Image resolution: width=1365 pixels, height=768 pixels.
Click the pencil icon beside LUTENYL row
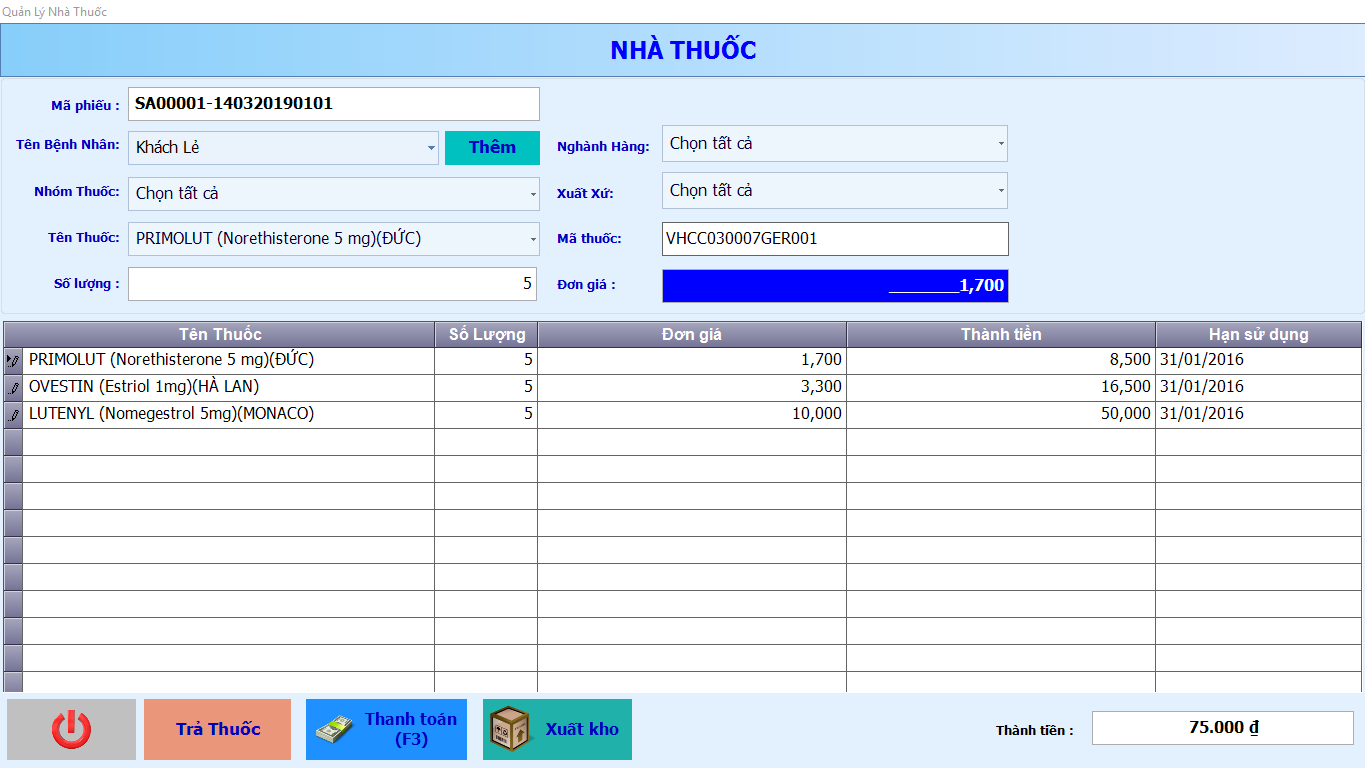point(14,414)
